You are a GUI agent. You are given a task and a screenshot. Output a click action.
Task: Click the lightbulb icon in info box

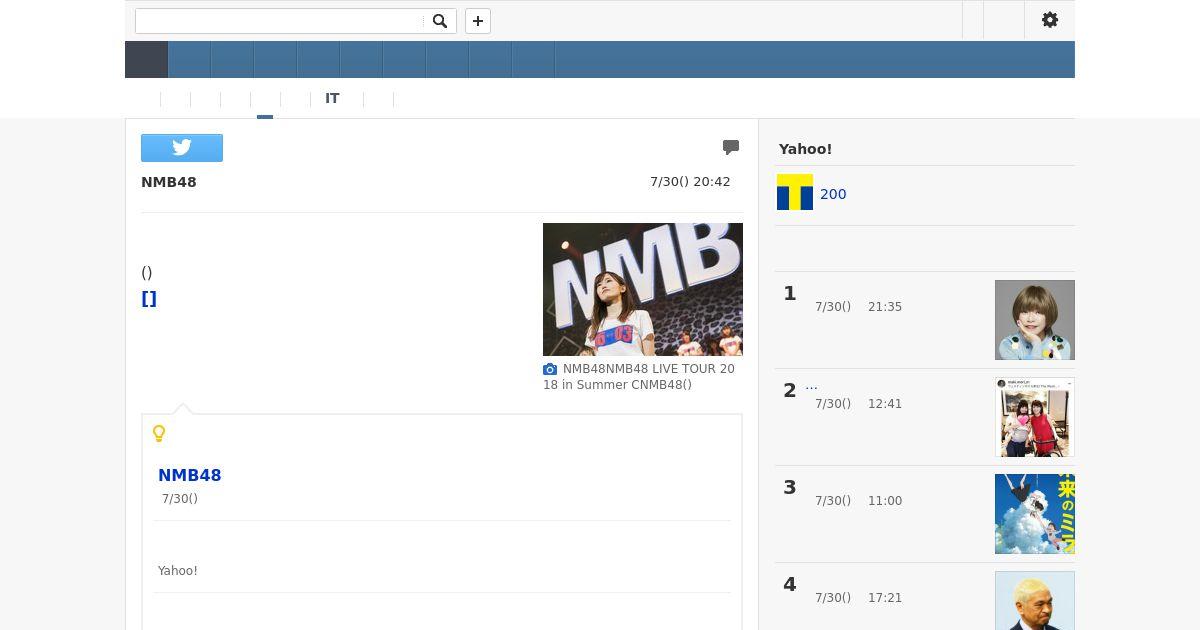click(x=159, y=433)
